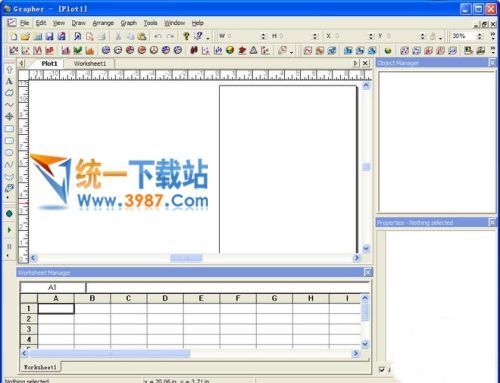Close the Worksheet Manager panel
This screenshot has height=383, width=500.
[x=367, y=272]
